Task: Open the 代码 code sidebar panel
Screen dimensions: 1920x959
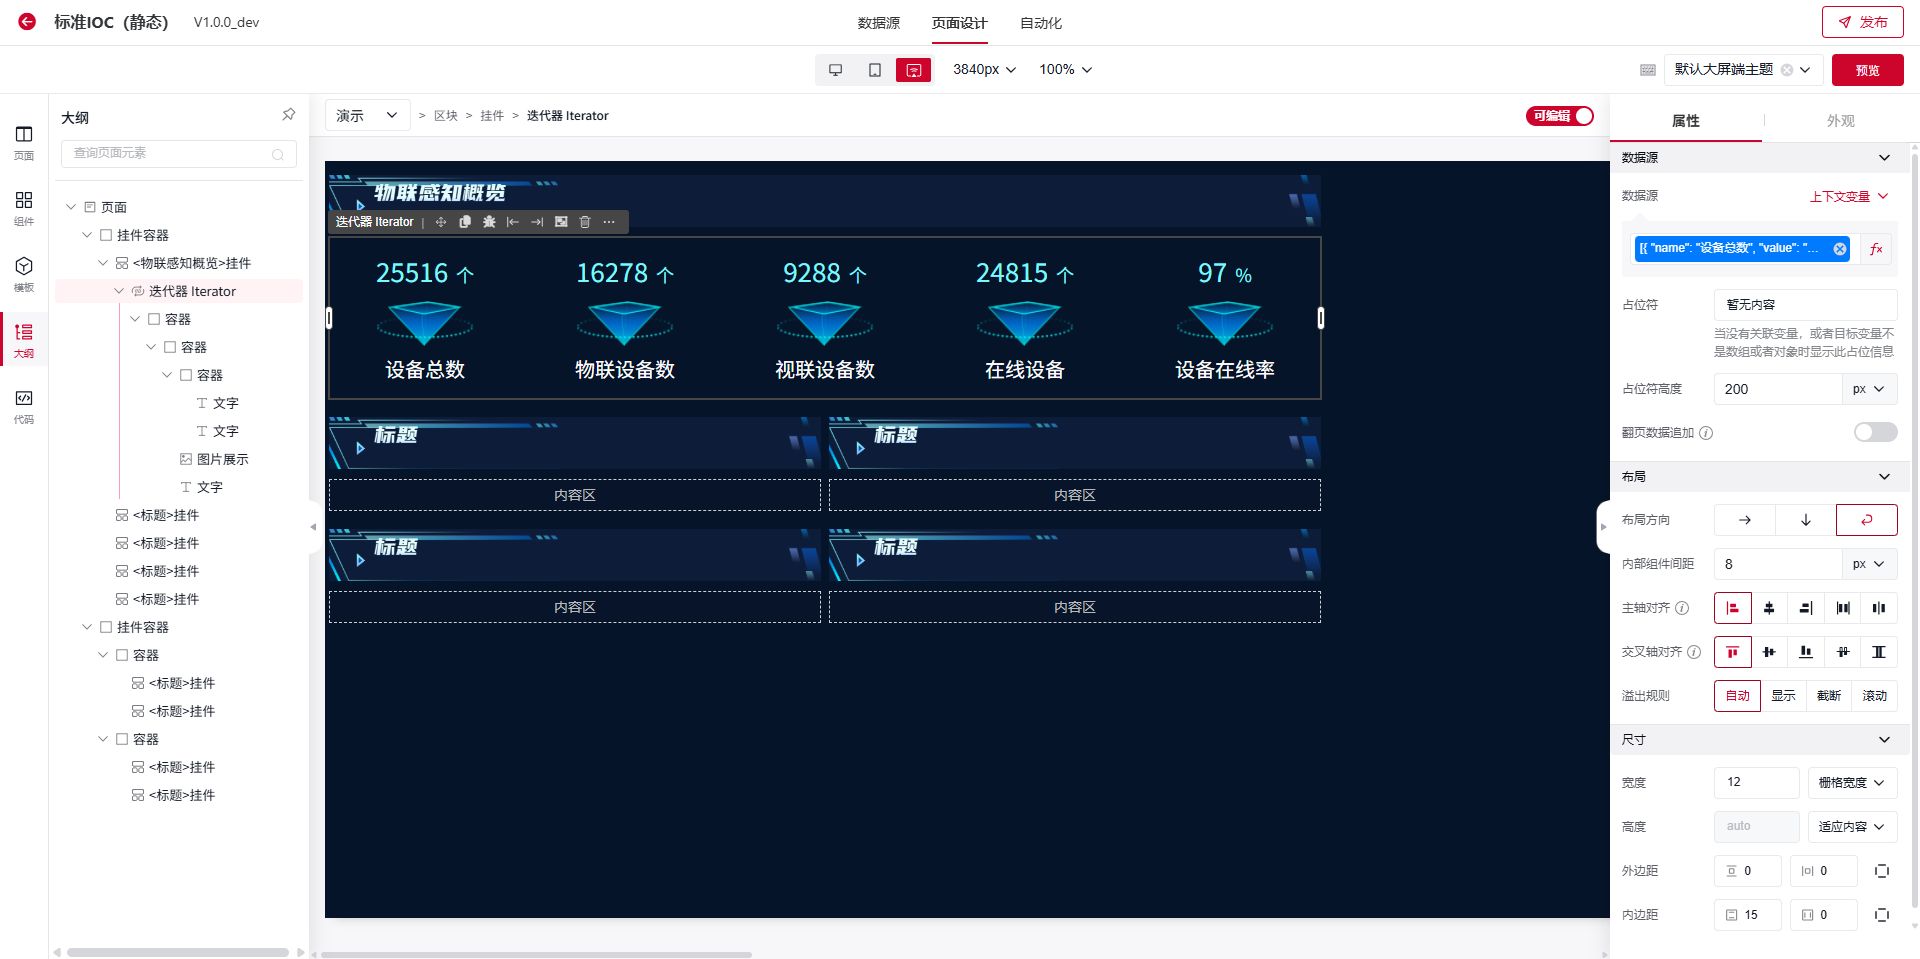Action: [x=24, y=405]
